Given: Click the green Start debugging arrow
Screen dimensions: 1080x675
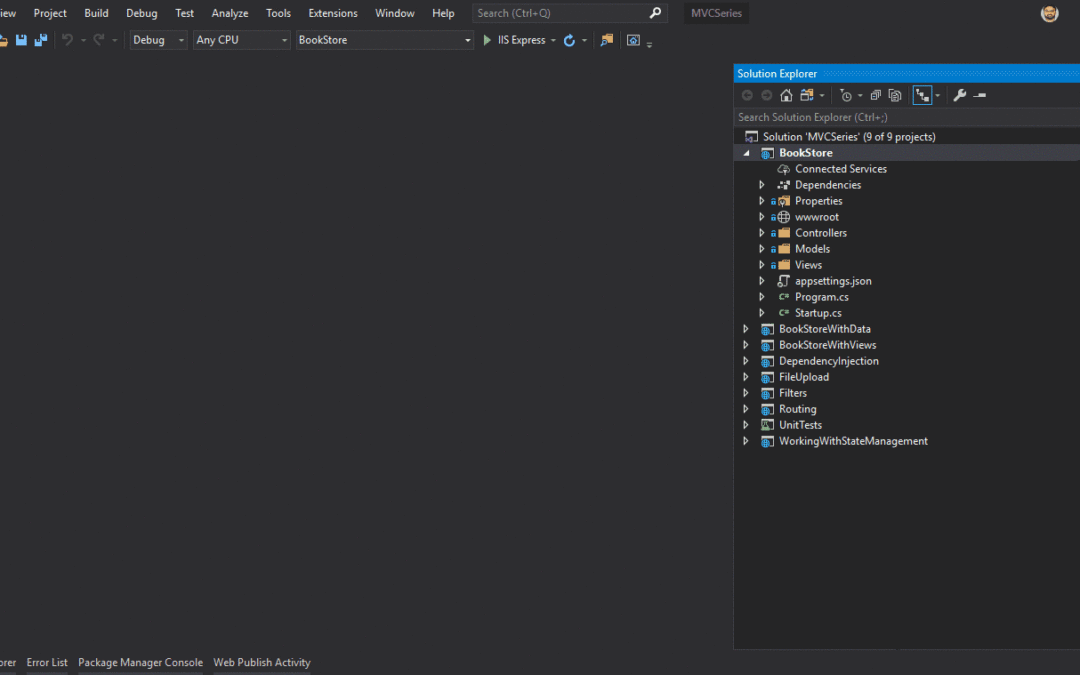Looking at the screenshot, I should point(488,40).
